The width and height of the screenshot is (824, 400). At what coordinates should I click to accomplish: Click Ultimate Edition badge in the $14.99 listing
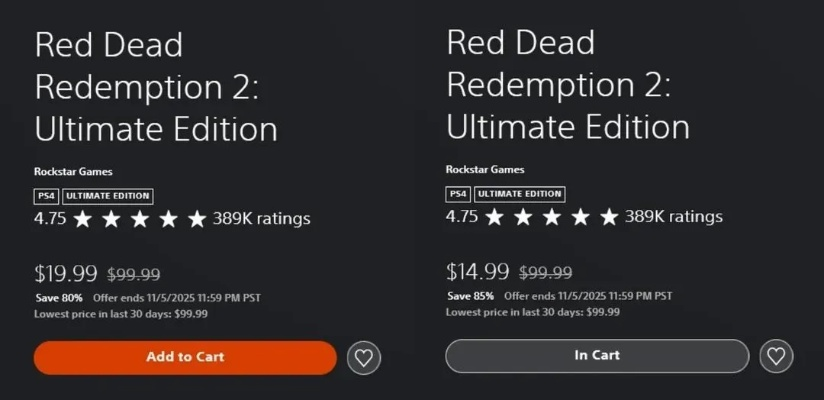[520, 194]
